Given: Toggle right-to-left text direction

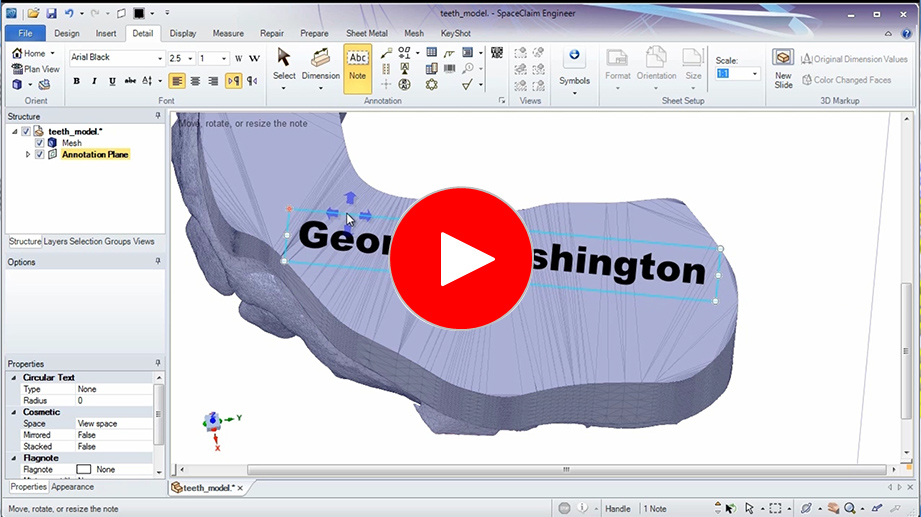Looking at the screenshot, I should pos(252,81).
